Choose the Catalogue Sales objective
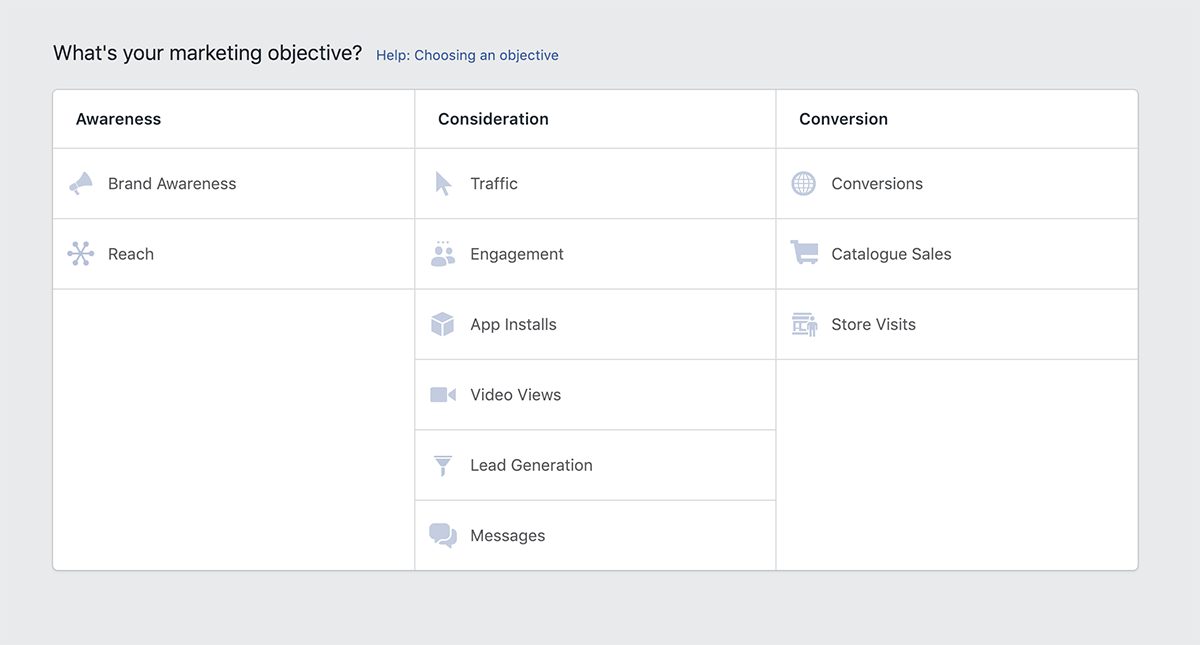The width and height of the screenshot is (1200, 645). coord(957,254)
